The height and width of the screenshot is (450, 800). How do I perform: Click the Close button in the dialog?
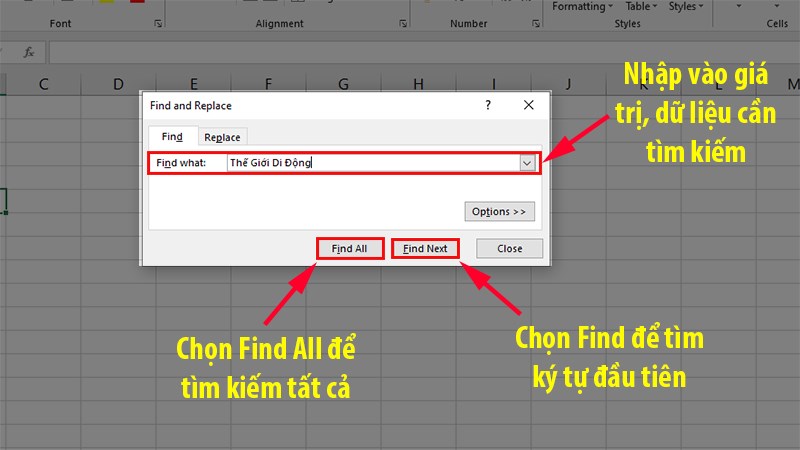(x=509, y=248)
